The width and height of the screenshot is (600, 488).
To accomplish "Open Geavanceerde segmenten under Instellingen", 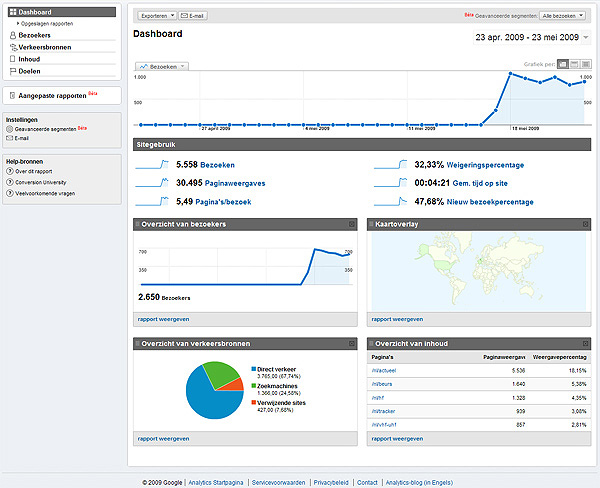I will pos(46,129).
